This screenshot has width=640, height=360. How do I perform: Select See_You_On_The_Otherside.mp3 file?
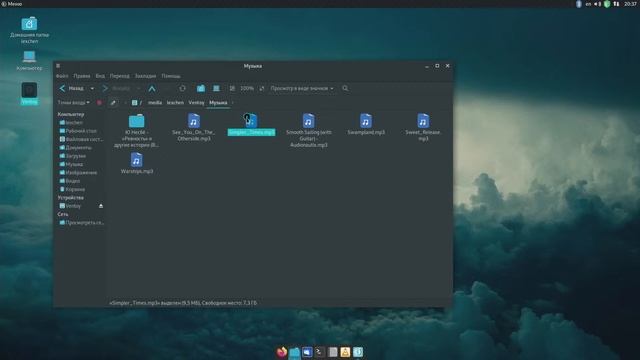point(193,127)
